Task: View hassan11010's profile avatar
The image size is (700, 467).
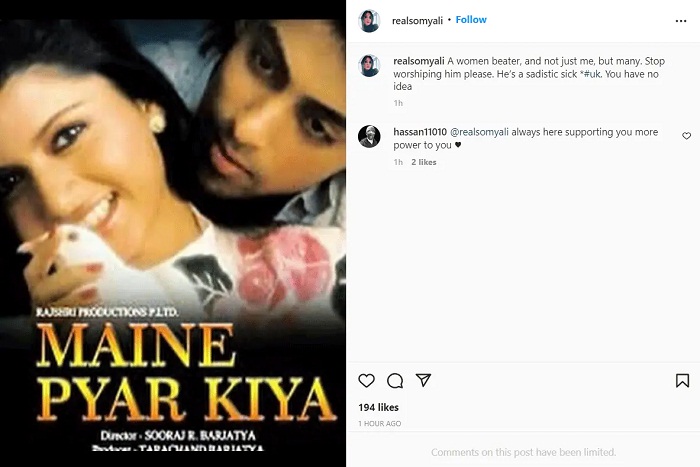Action: pyautogui.click(x=369, y=136)
